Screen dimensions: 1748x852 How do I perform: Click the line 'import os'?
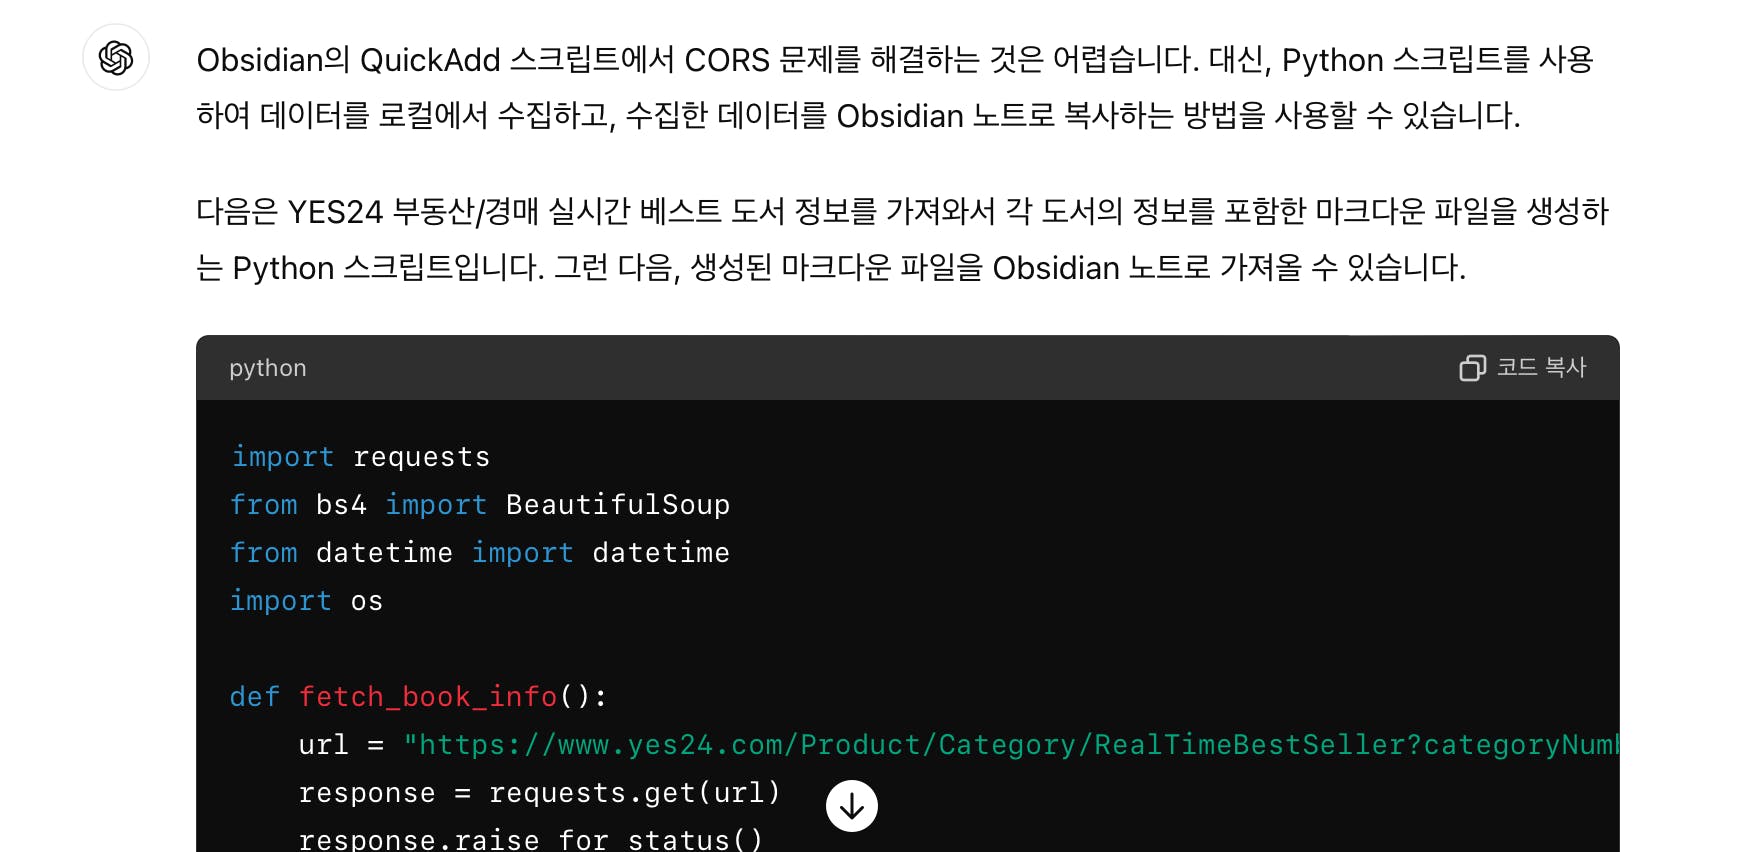[306, 601]
